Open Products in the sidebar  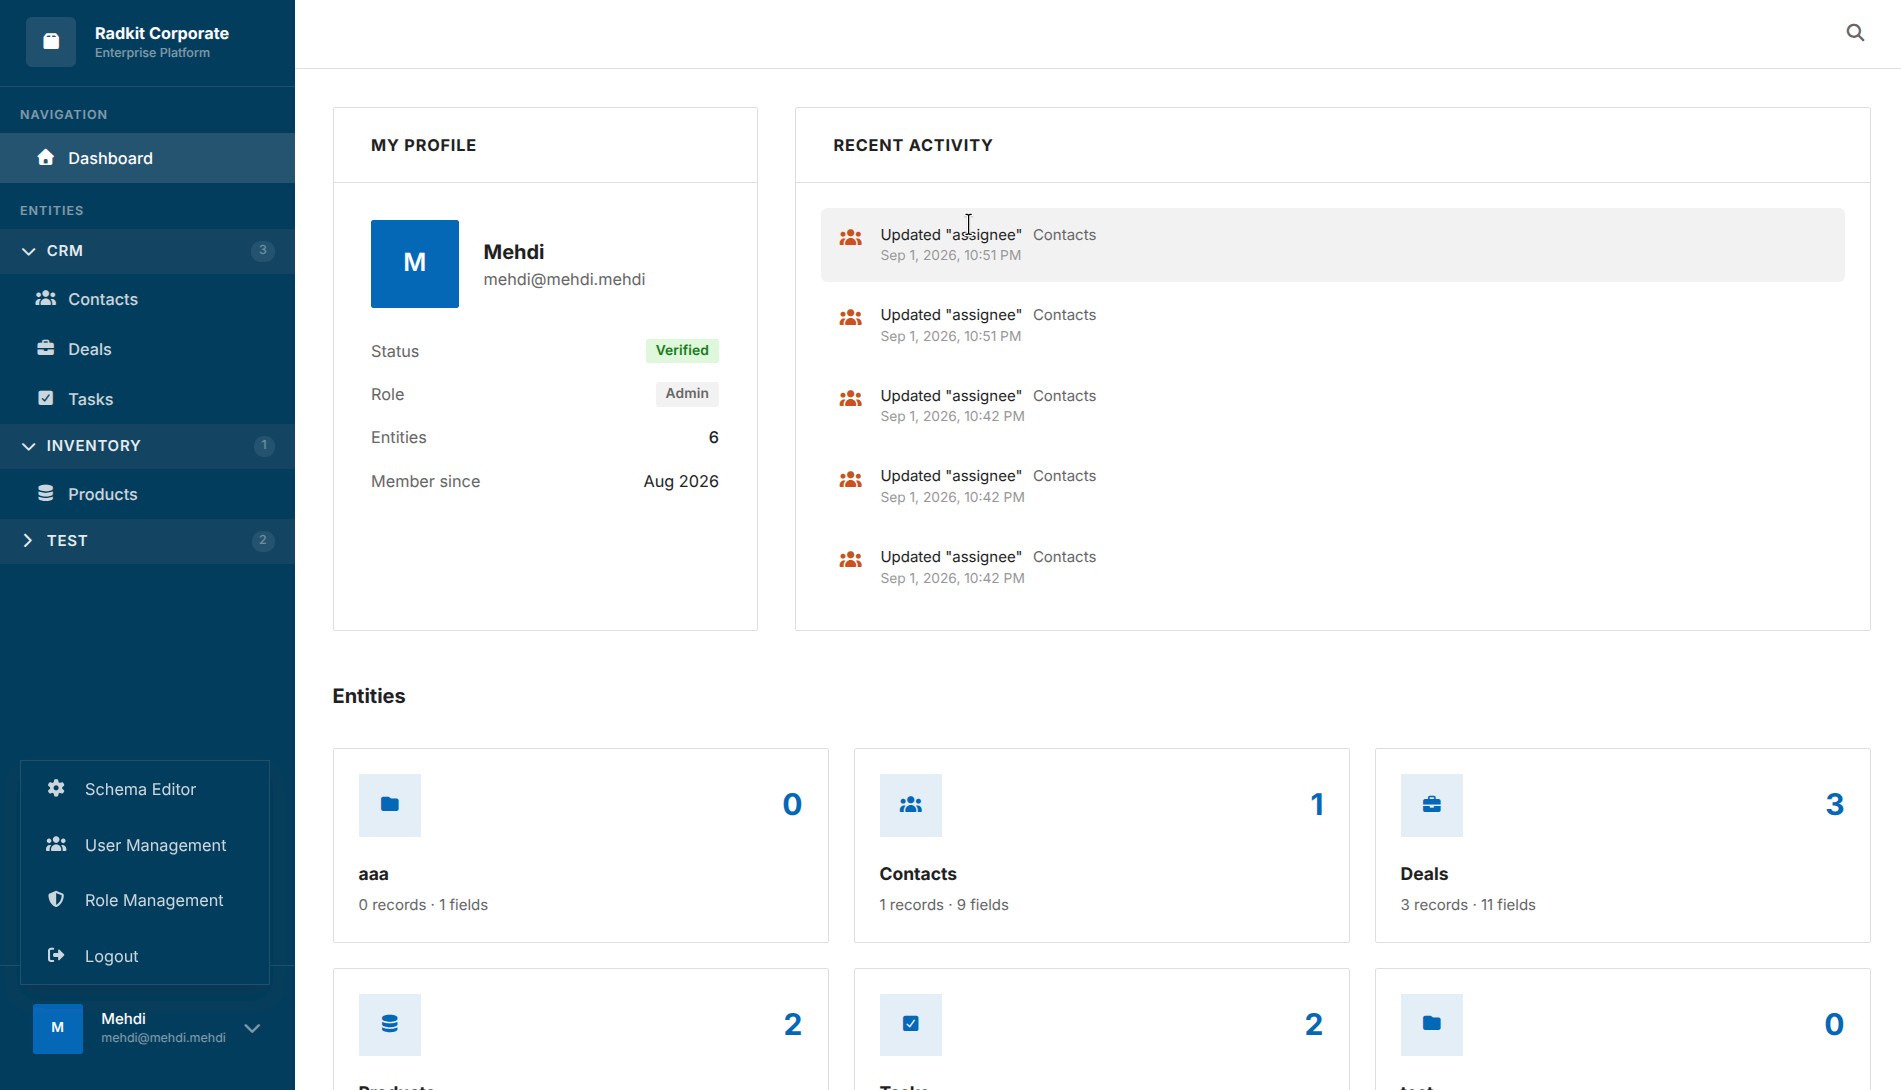point(147,494)
